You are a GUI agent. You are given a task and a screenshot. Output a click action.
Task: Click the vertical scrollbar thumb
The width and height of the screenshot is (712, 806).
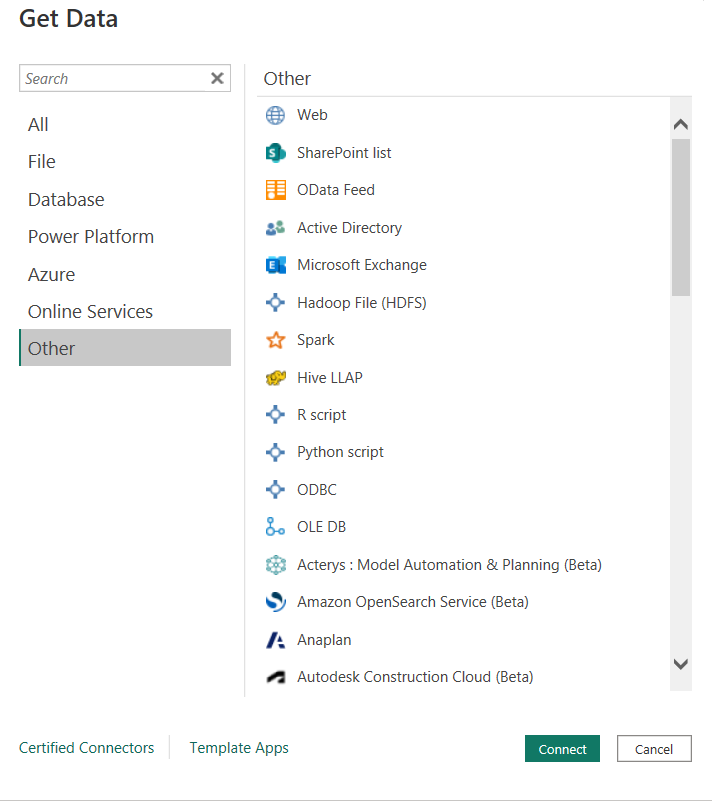click(x=681, y=217)
